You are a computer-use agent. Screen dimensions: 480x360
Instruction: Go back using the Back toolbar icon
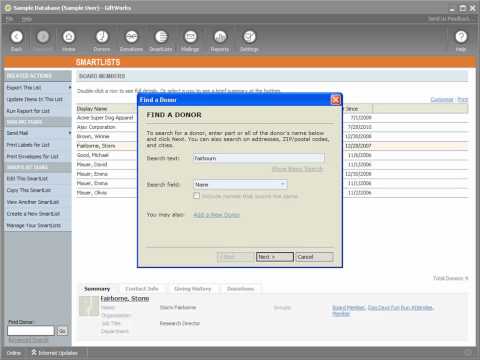click(x=17, y=37)
